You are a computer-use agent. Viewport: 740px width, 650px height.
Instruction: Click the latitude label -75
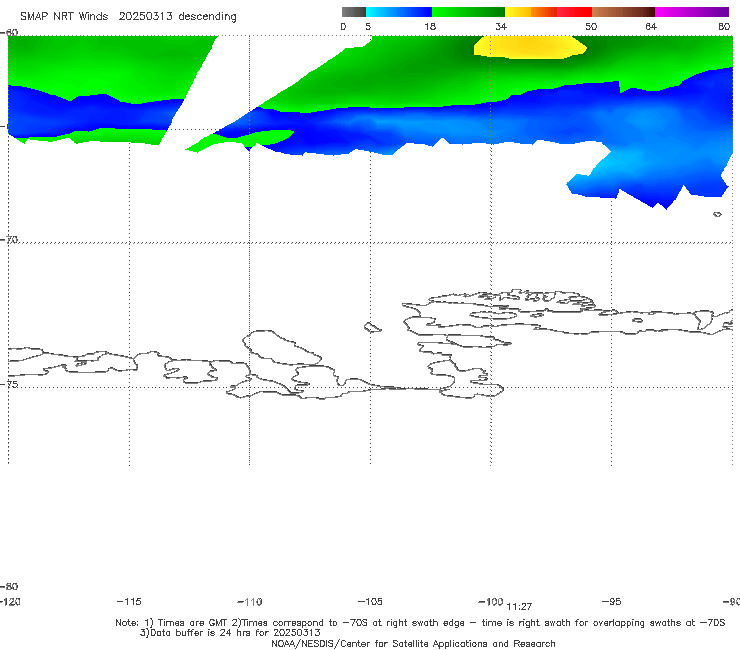pos(9,385)
